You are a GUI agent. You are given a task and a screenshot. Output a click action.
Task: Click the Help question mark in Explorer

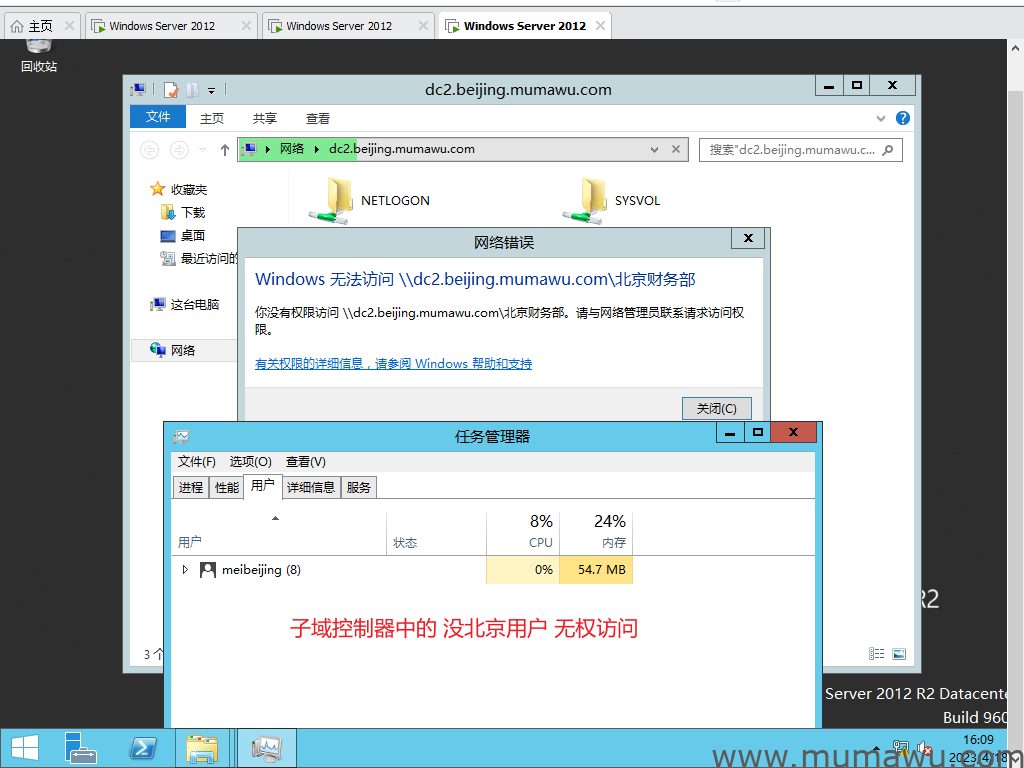(902, 118)
